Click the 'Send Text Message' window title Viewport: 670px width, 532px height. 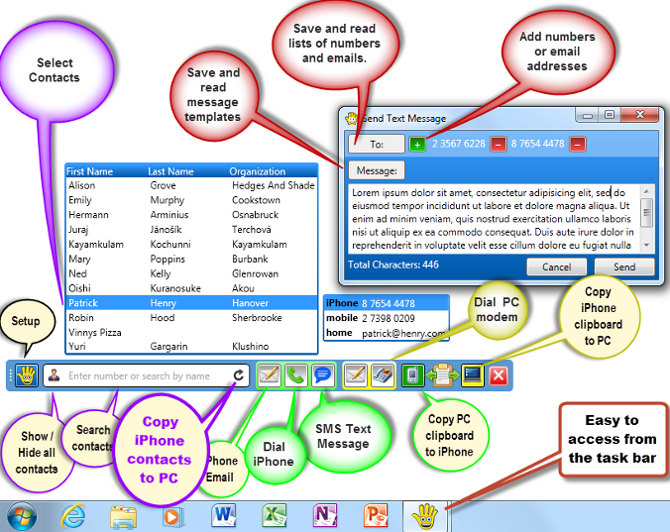click(x=404, y=118)
